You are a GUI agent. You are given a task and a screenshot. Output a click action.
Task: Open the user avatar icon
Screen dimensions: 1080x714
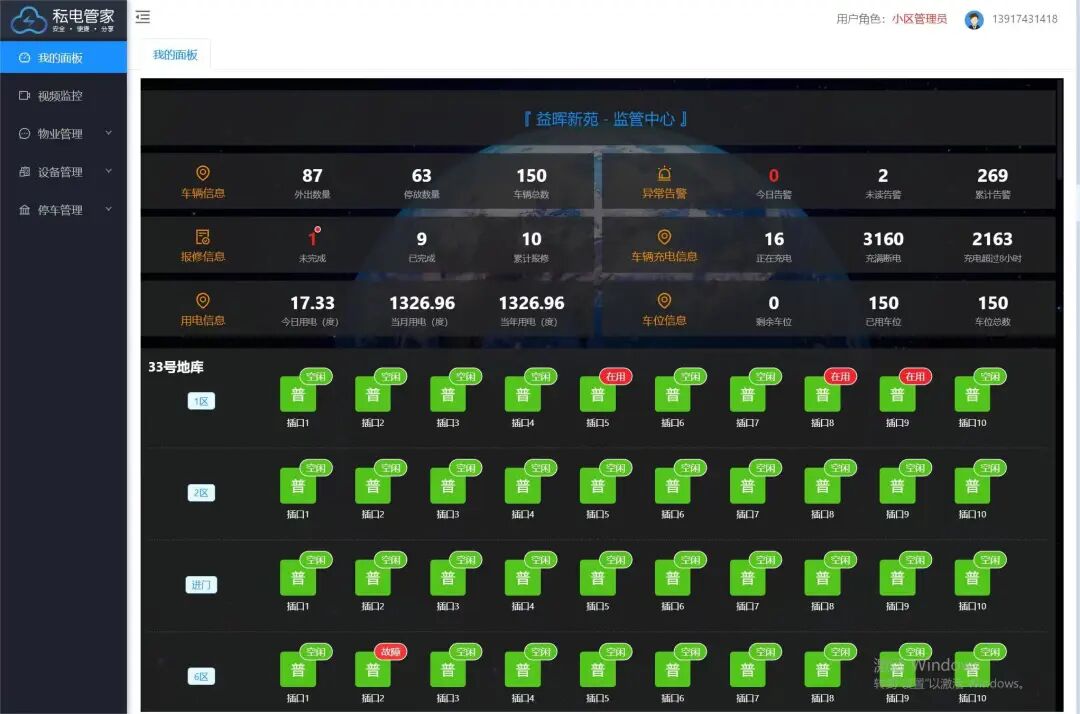tap(973, 20)
